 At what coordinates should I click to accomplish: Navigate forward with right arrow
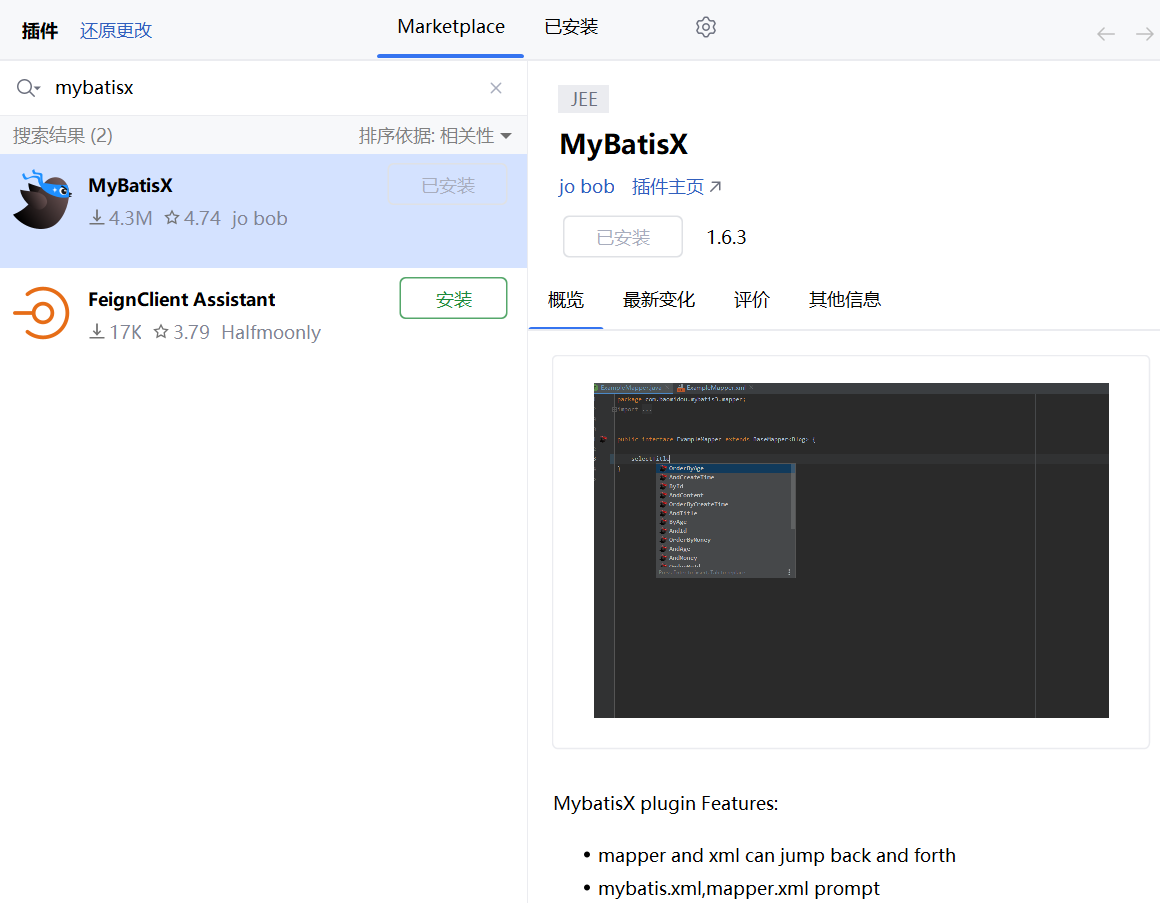coord(1144,34)
